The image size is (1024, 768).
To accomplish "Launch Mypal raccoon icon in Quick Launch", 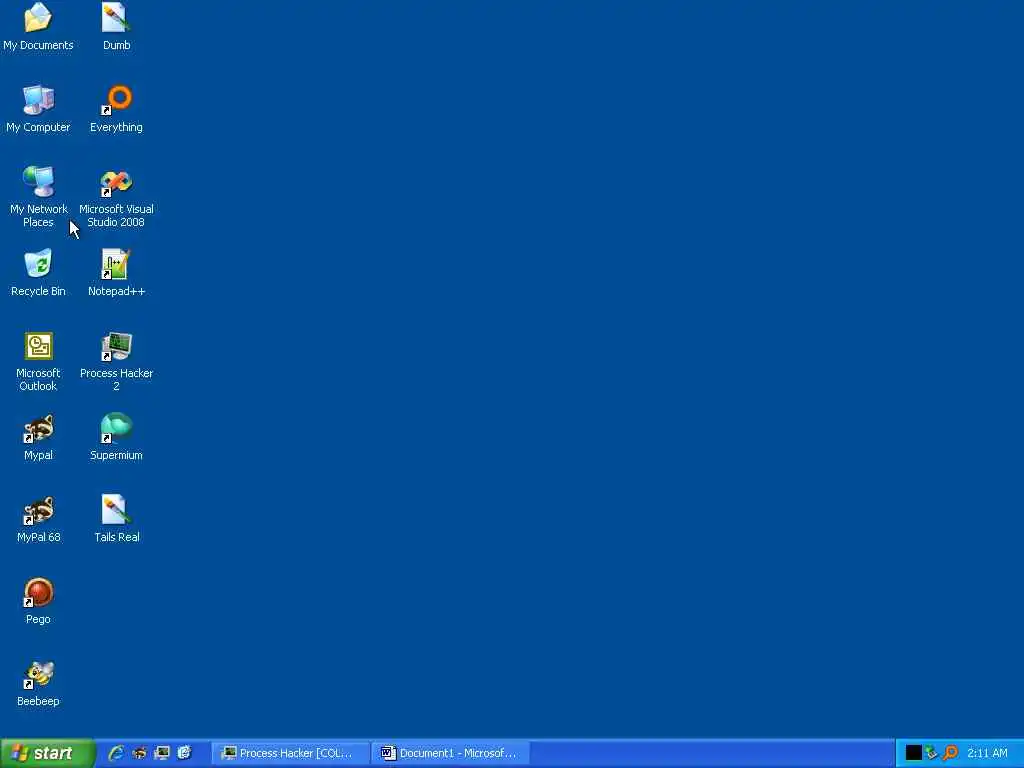I will click(139, 753).
